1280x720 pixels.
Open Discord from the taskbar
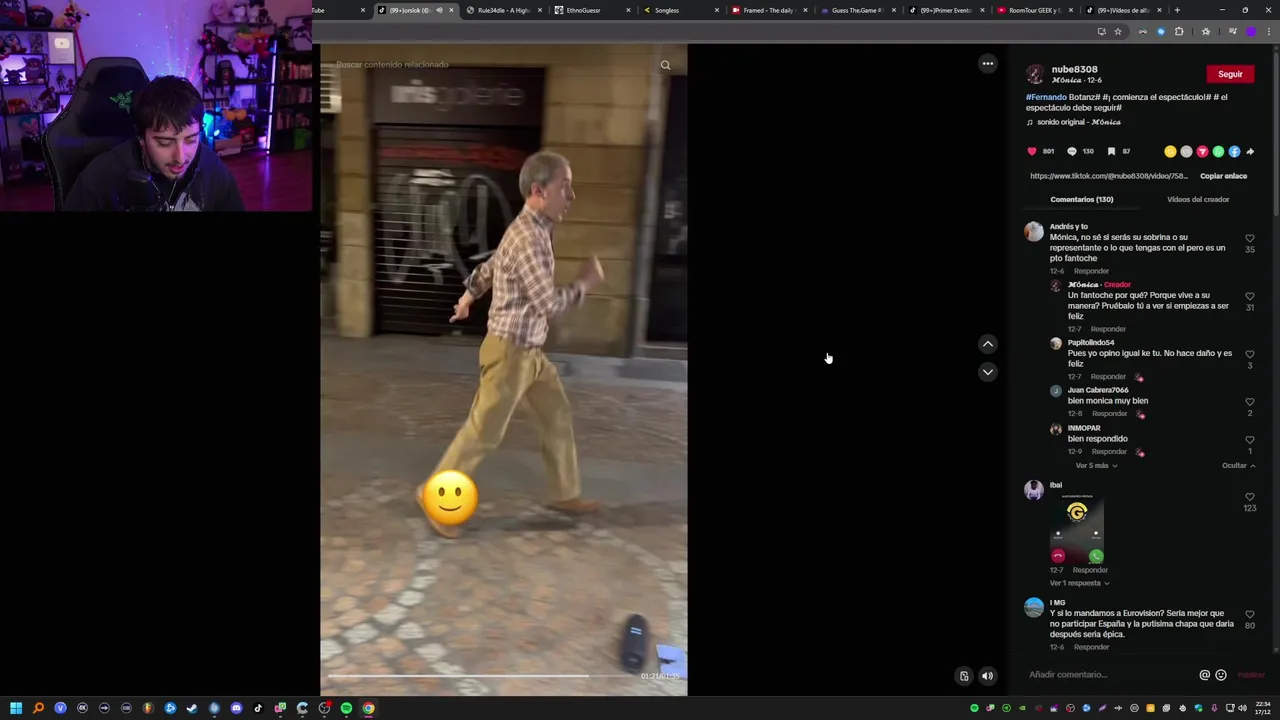point(236,708)
